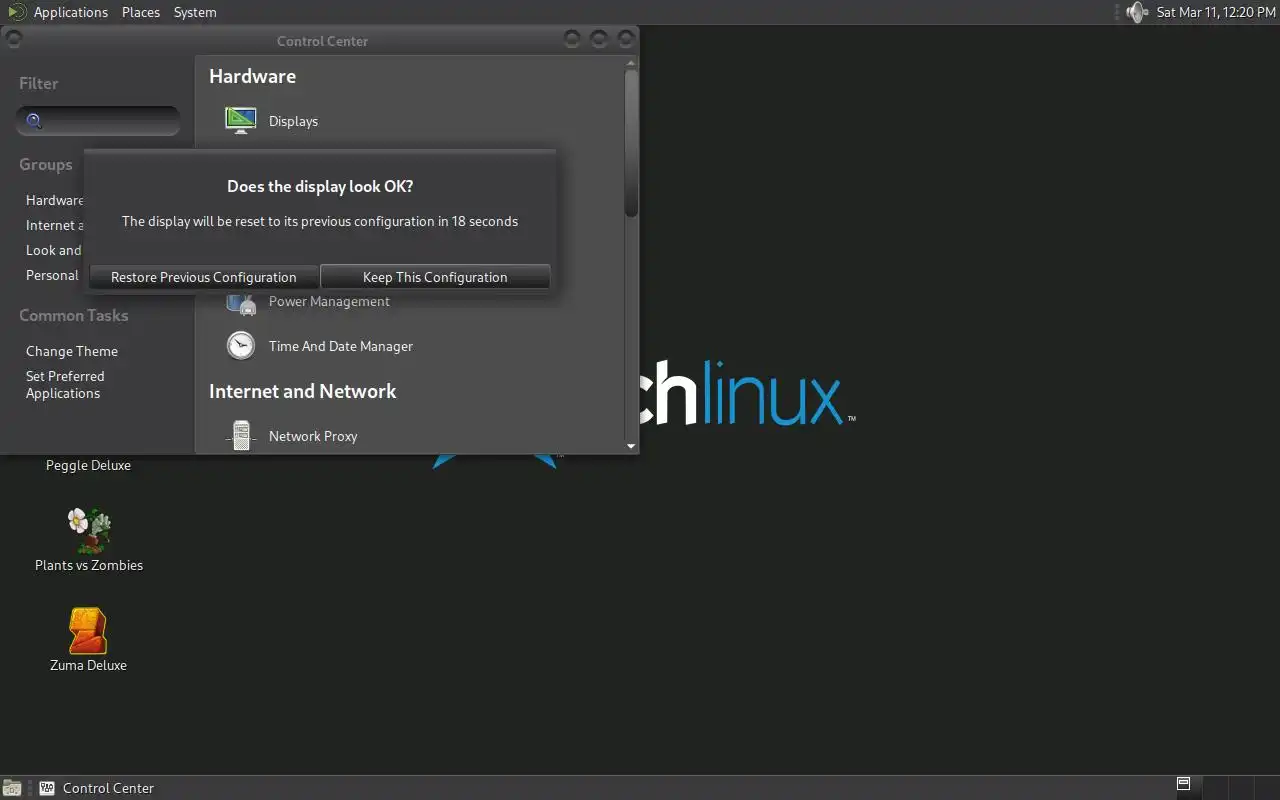Click the Control Center vertical scrollbar thumb
Image resolution: width=1280 pixels, height=800 pixels.
[x=631, y=143]
